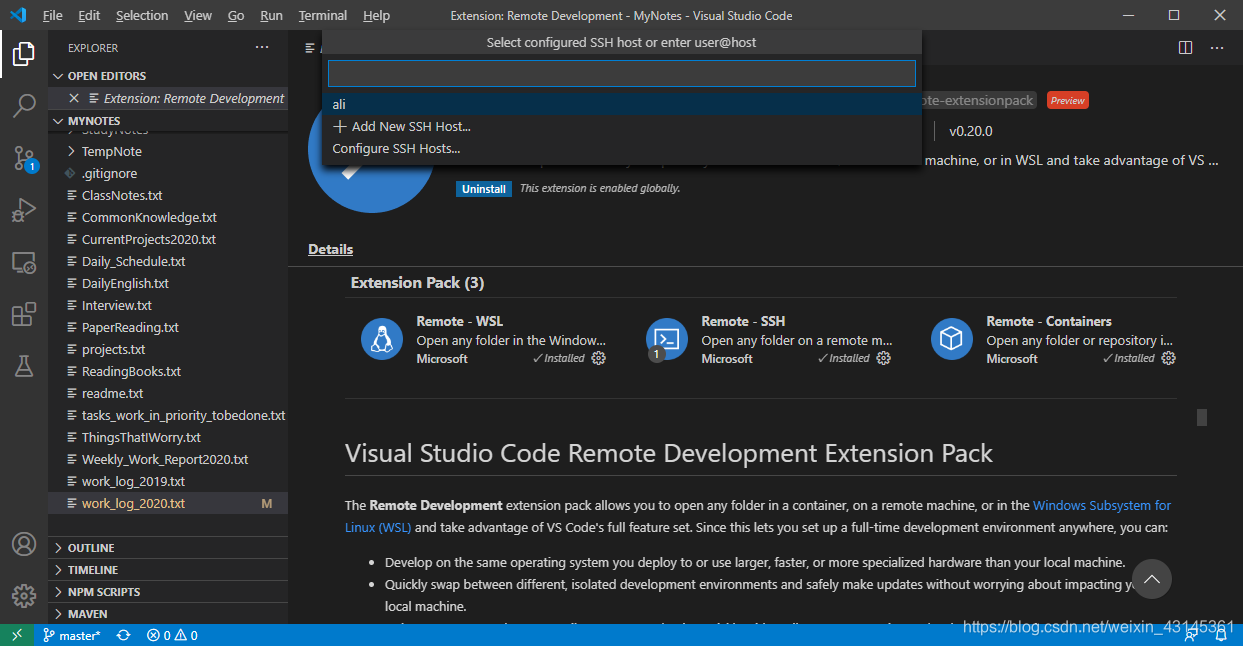Open the Extensions view icon
1243x646 pixels.
point(24,315)
